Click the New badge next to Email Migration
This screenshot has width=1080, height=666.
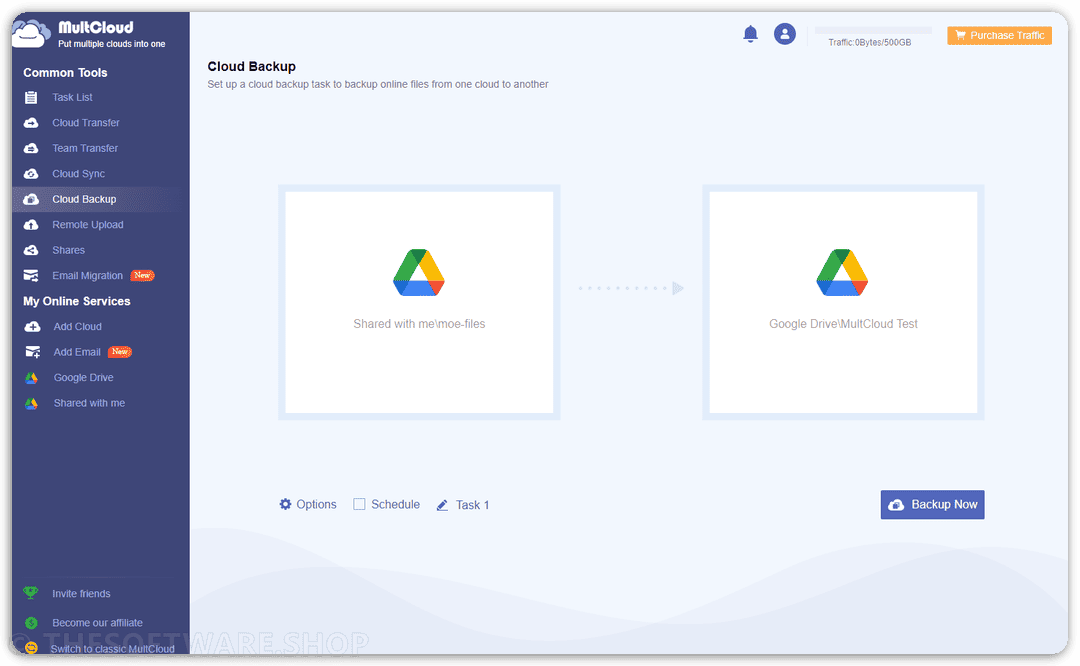pos(143,275)
